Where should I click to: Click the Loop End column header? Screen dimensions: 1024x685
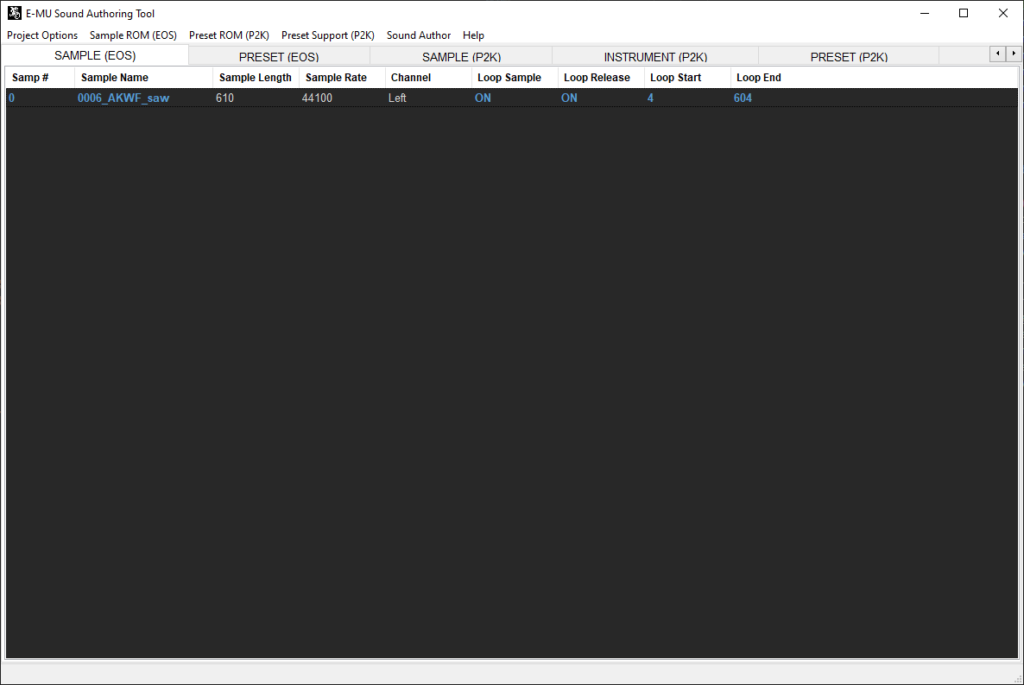(x=773, y=78)
